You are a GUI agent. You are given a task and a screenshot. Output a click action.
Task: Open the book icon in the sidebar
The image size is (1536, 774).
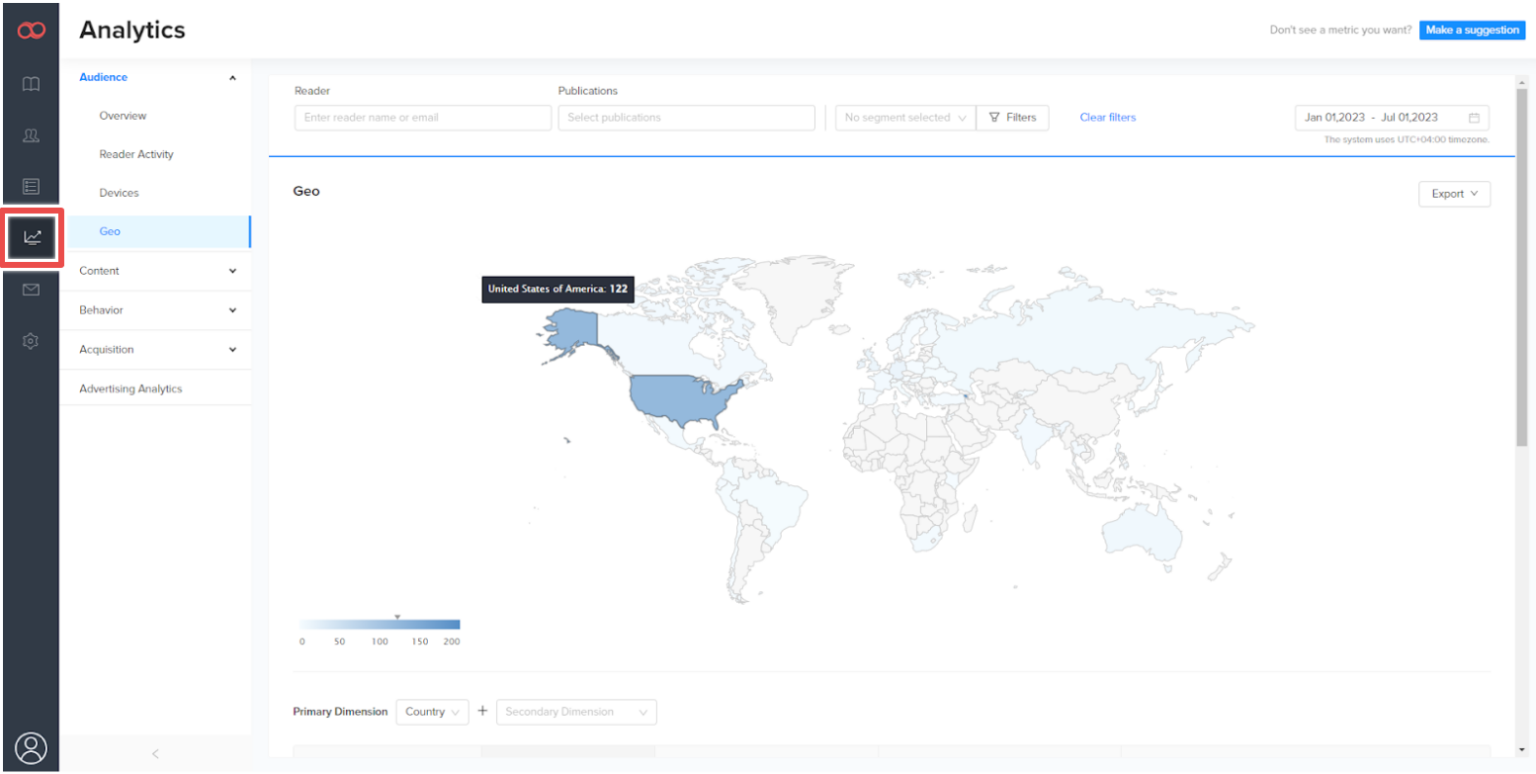[31, 84]
